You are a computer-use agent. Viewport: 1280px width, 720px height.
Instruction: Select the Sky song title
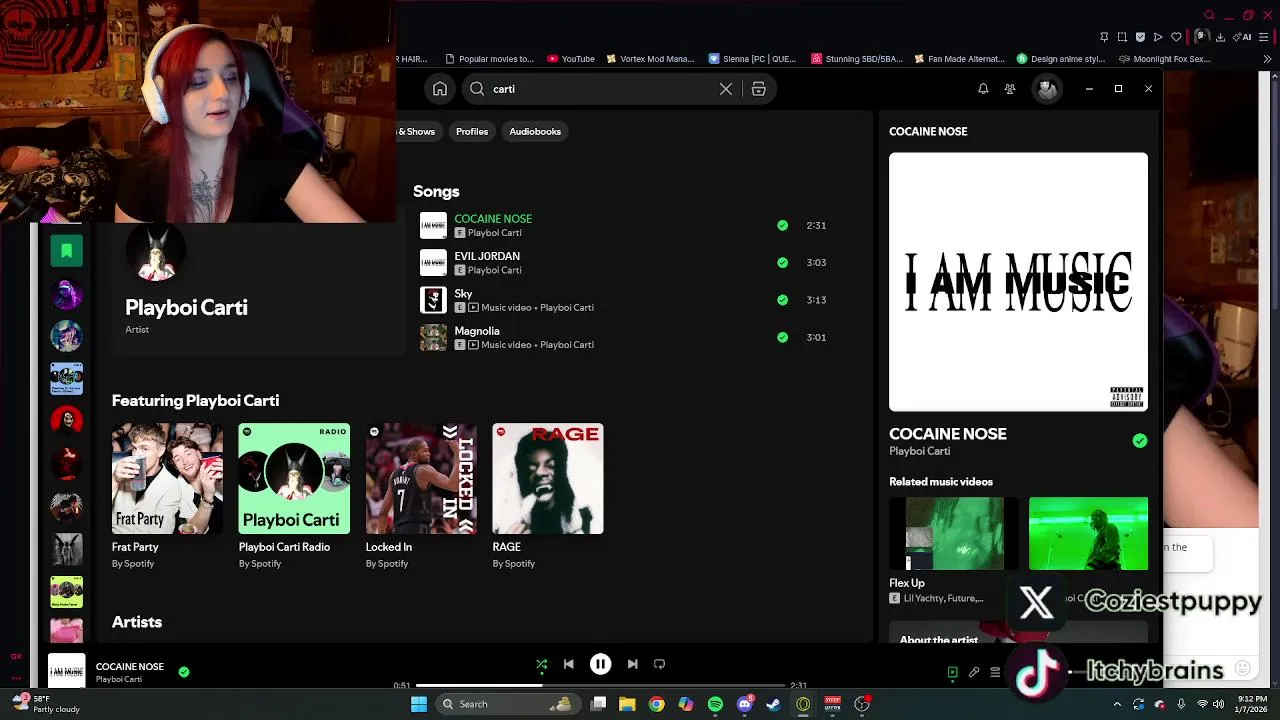pyautogui.click(x=463, y=293)
